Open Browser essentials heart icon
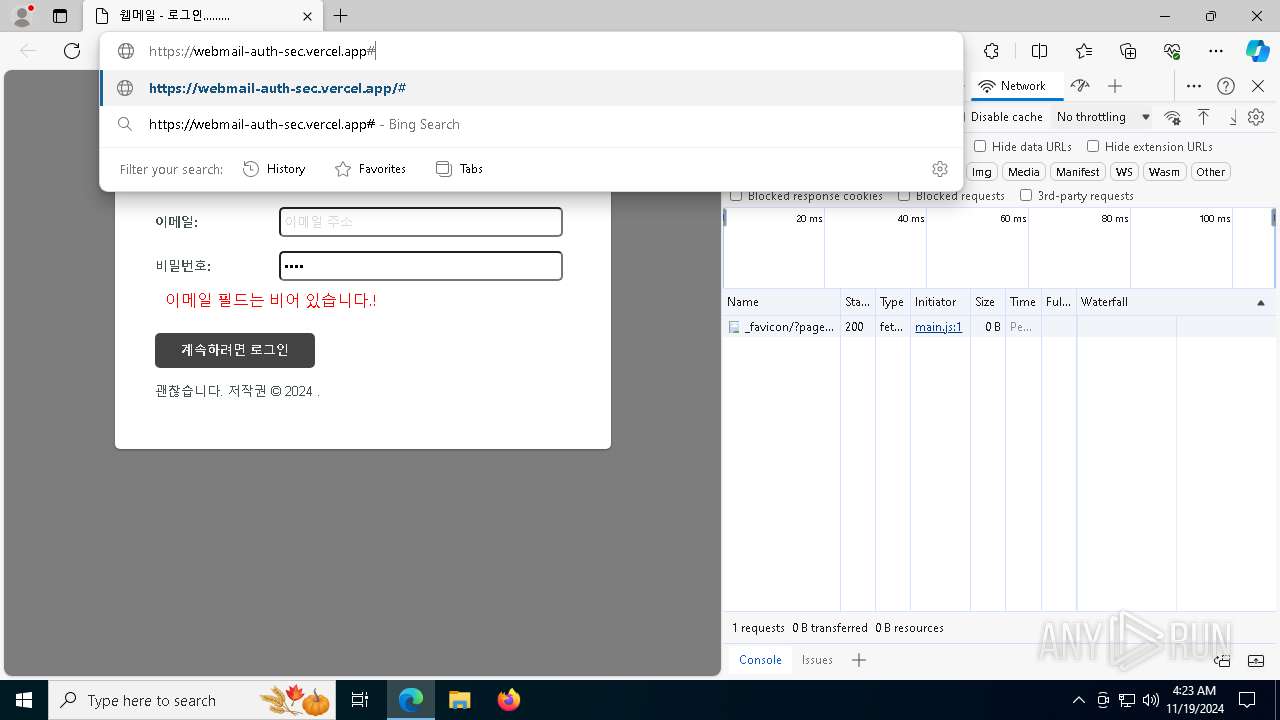Screen dimensions: 1280x720 (1172, 51)
